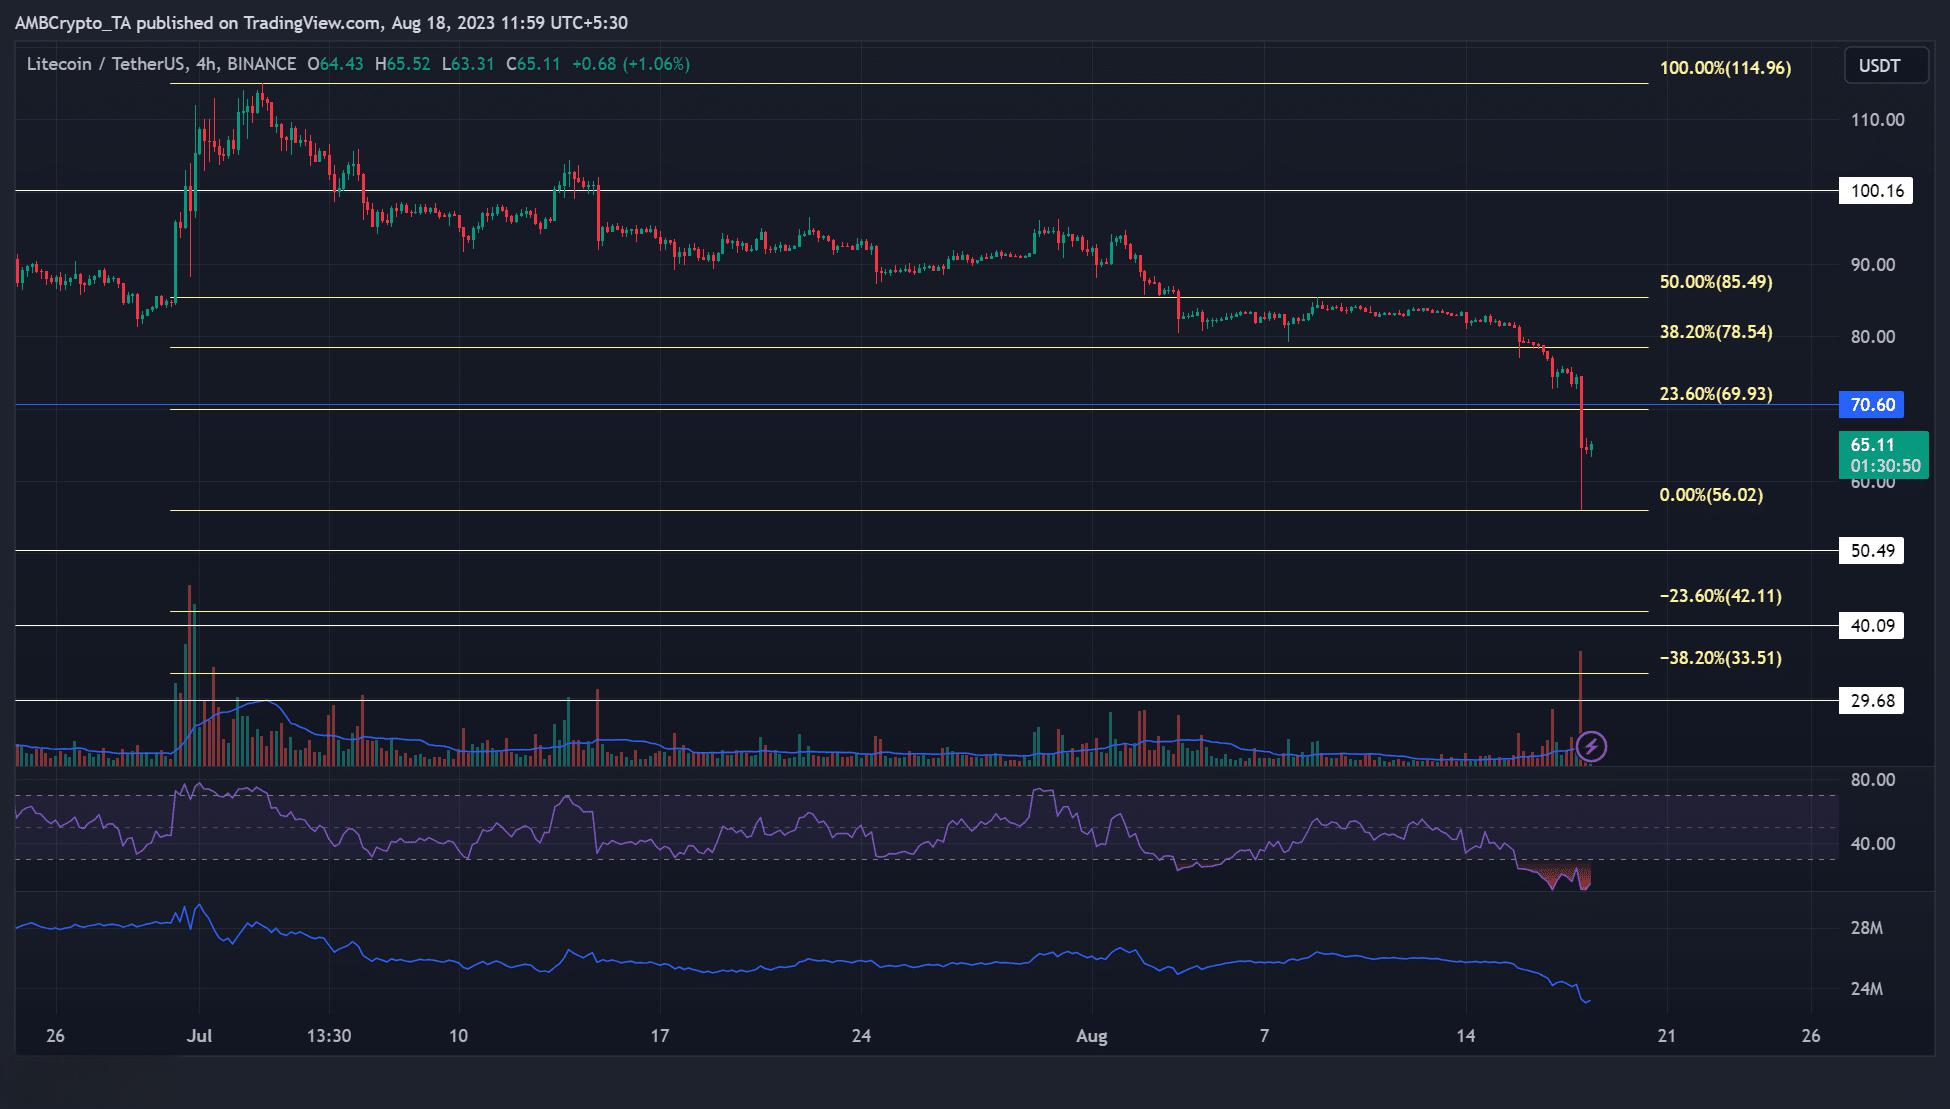This screenshot has height=1109, width=1950.
Task: Click the Jul marker on time axis
Action: click(199, 1036)
